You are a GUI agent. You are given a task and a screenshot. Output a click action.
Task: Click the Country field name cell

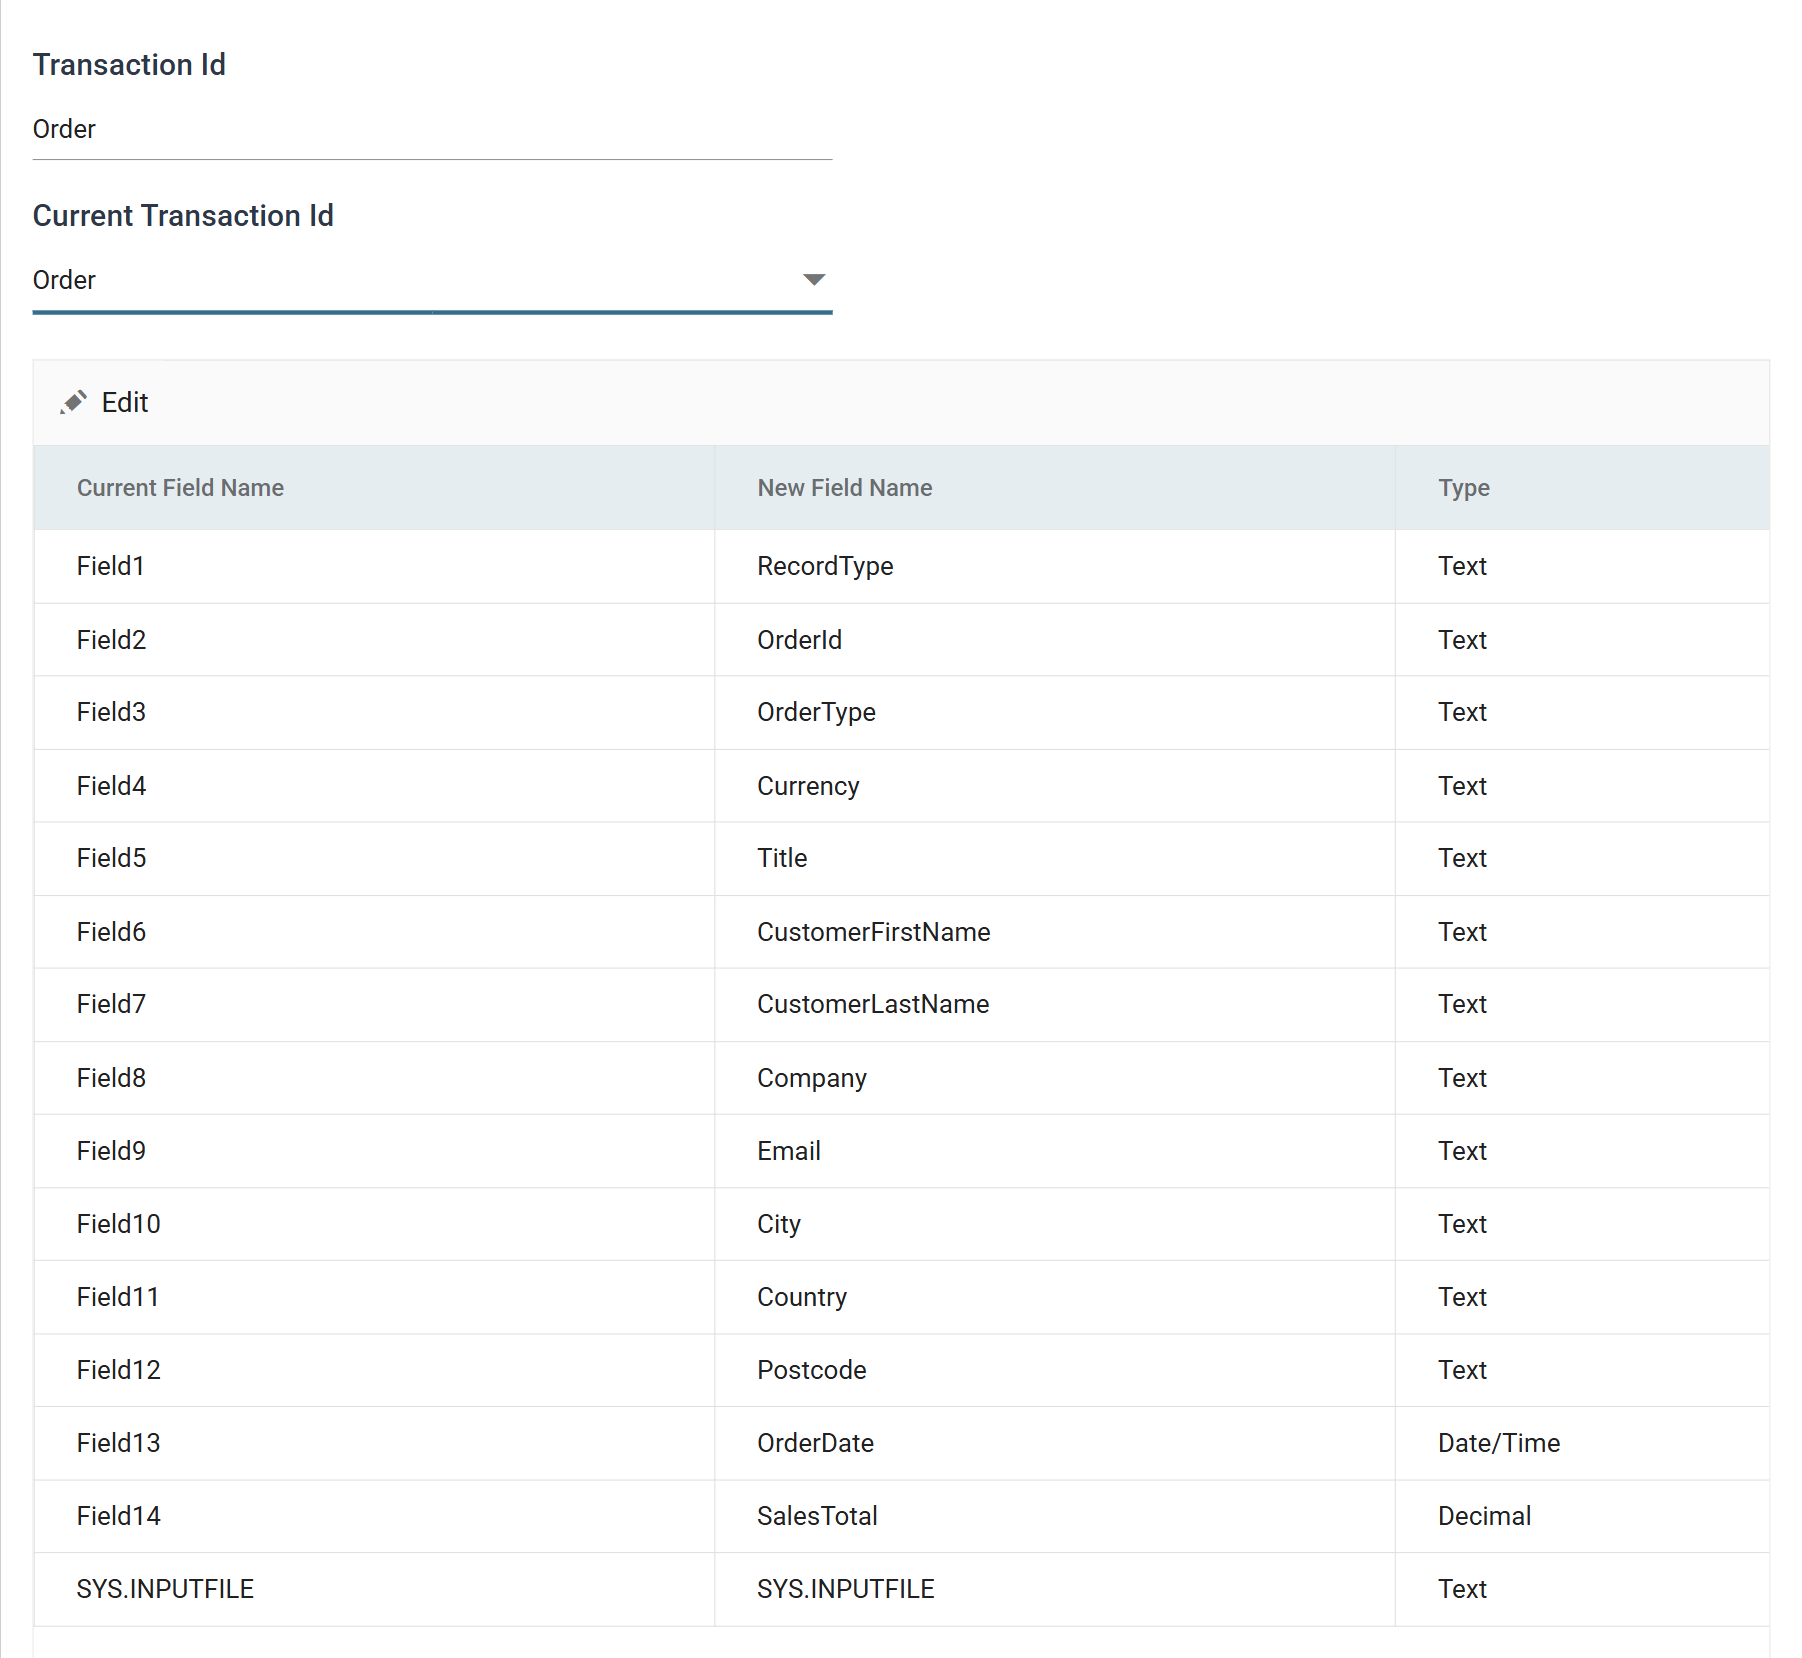[1055, 1297]
